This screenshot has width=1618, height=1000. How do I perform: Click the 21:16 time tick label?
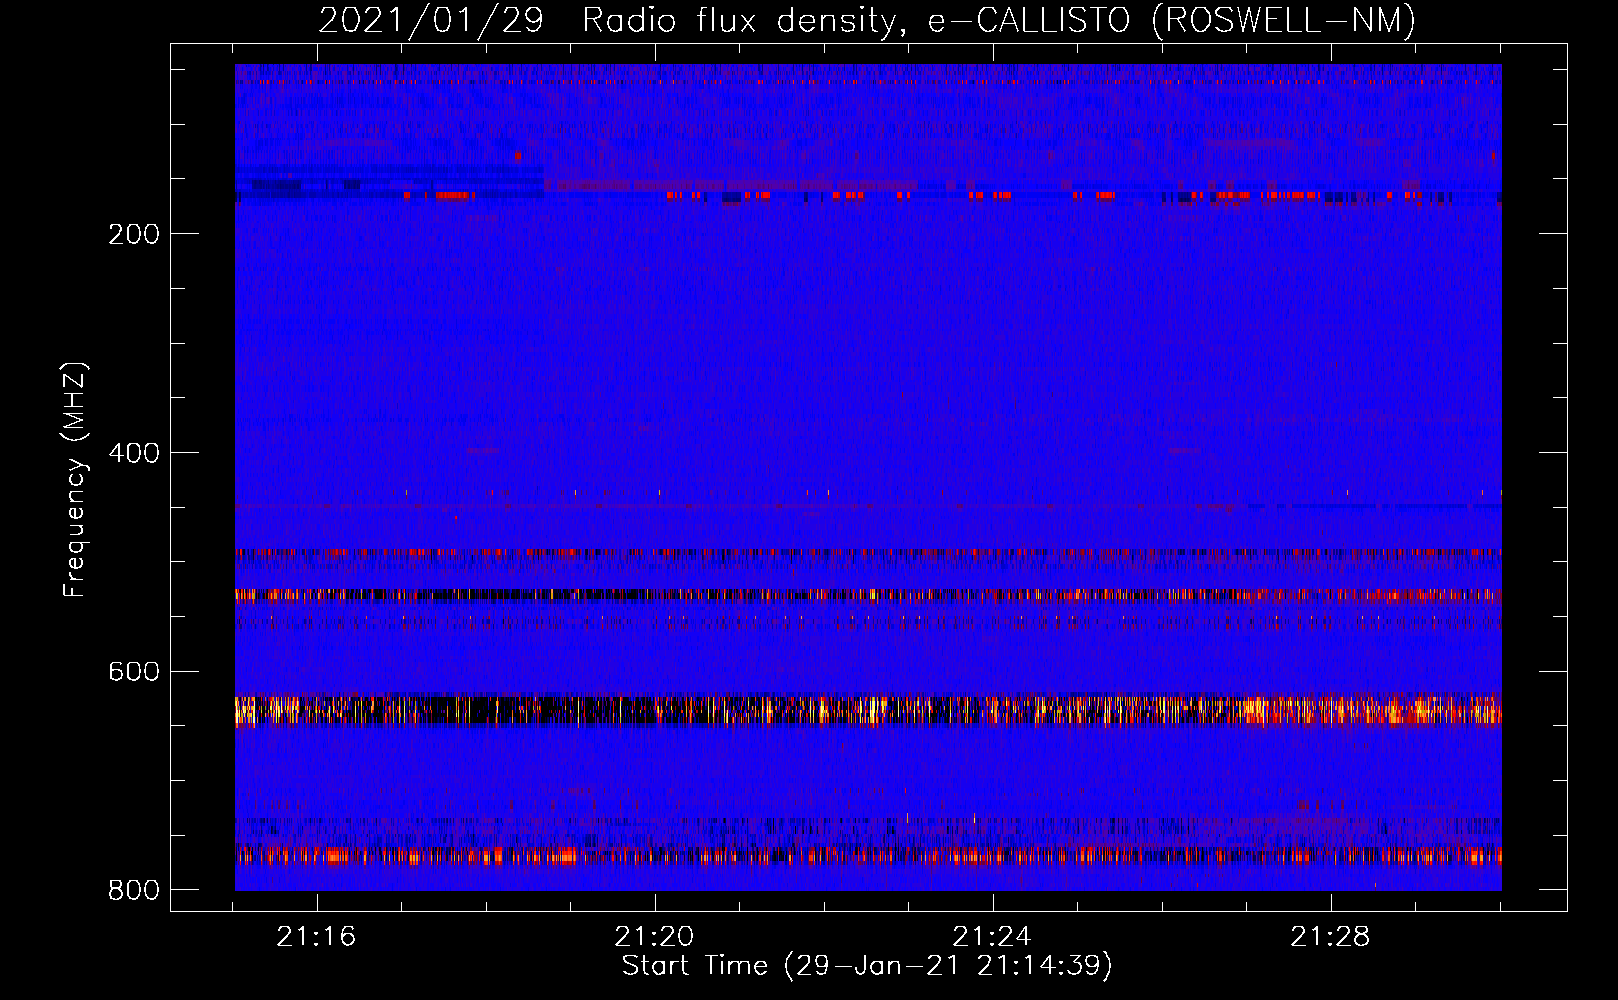coord(317,937)
